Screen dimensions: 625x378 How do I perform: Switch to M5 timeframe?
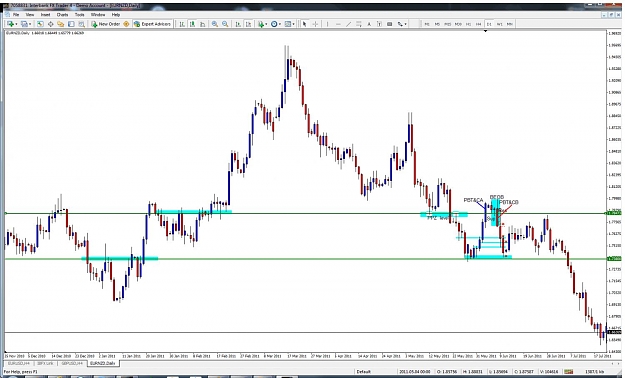click(437, 24)
